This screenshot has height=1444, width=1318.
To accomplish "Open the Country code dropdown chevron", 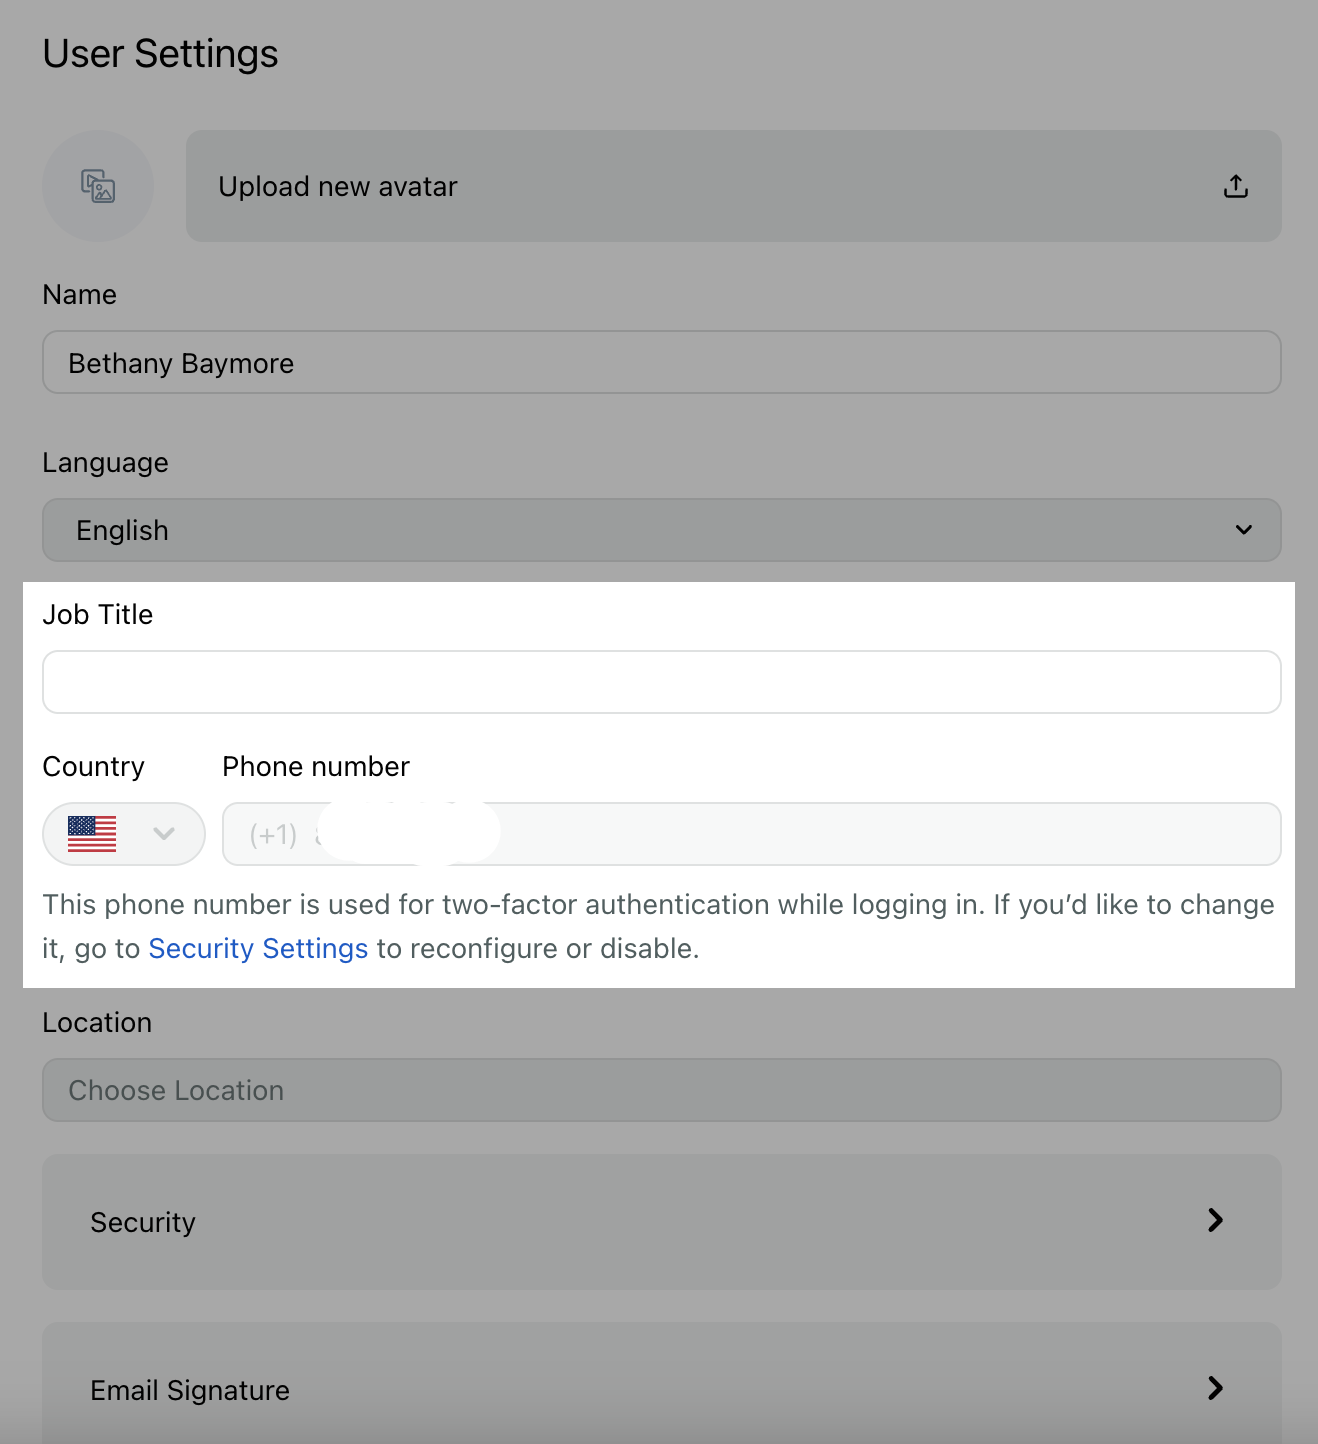I will (164, 834).
